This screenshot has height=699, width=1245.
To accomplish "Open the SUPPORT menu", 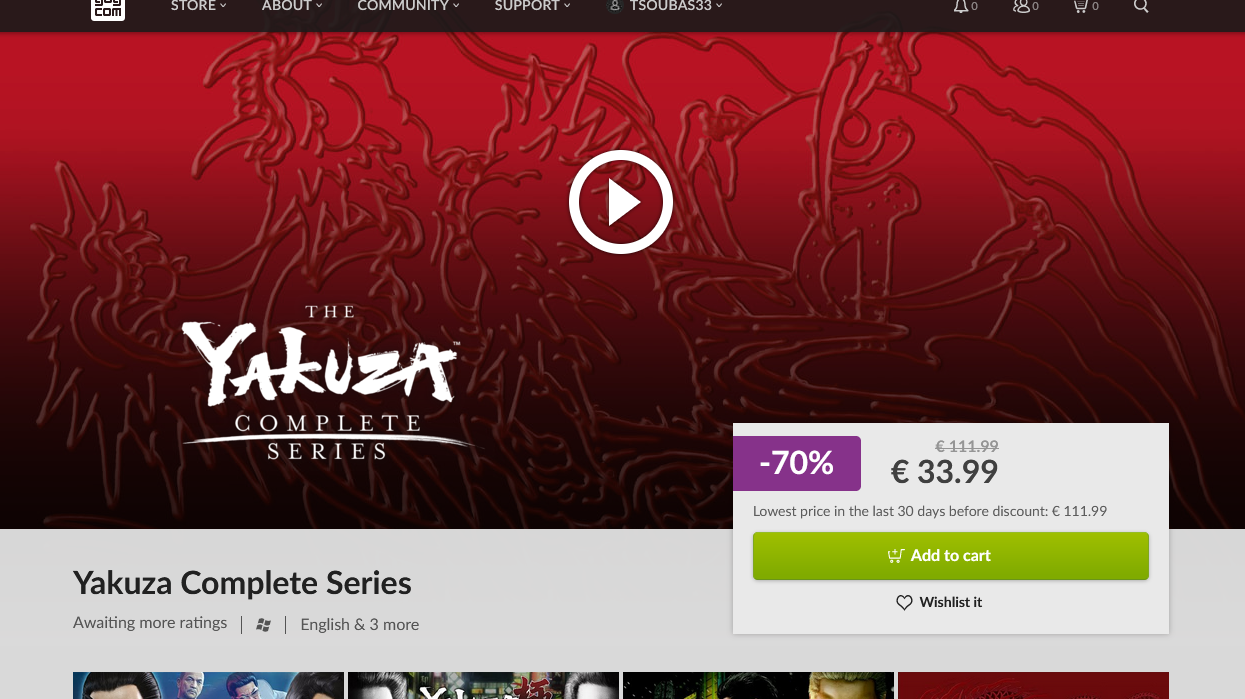I will tap(532, 6).
